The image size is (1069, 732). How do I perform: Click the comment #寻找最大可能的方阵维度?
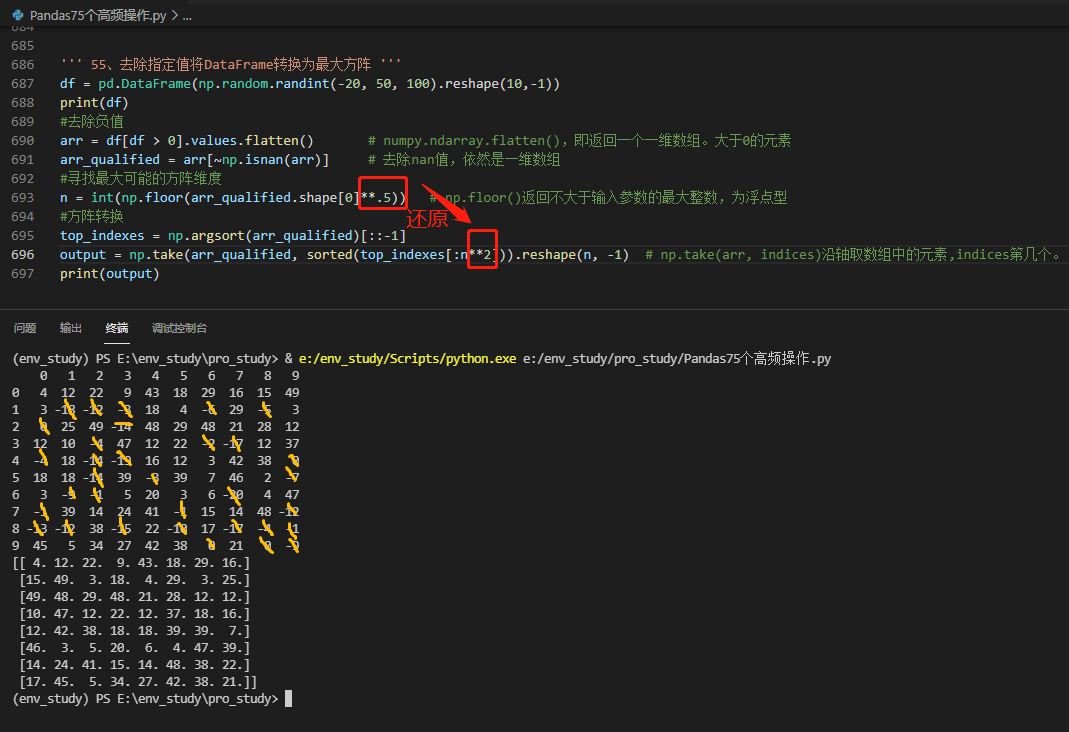click(x=140, y=179)
